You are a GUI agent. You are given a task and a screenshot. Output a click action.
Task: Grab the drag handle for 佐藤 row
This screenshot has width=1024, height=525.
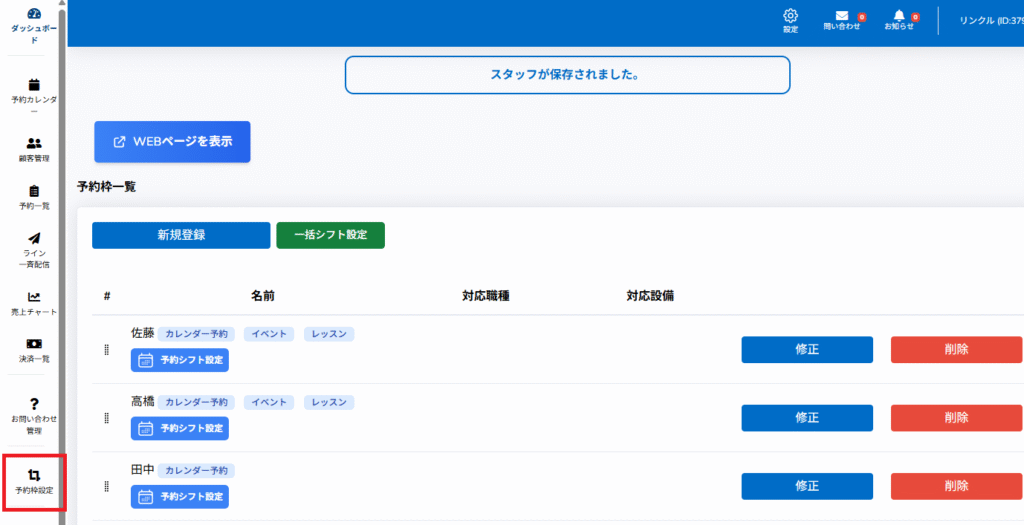point(106,350)
